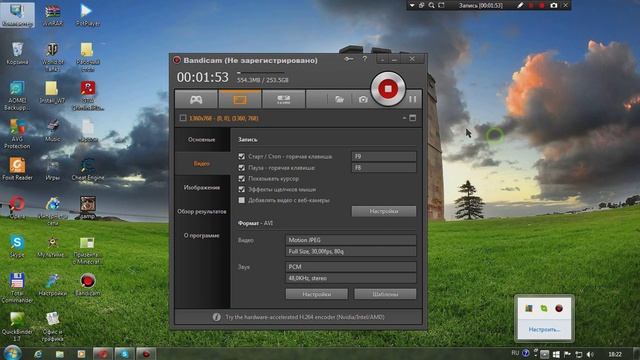Open the Opera desktop shortcut

(17, 207)
